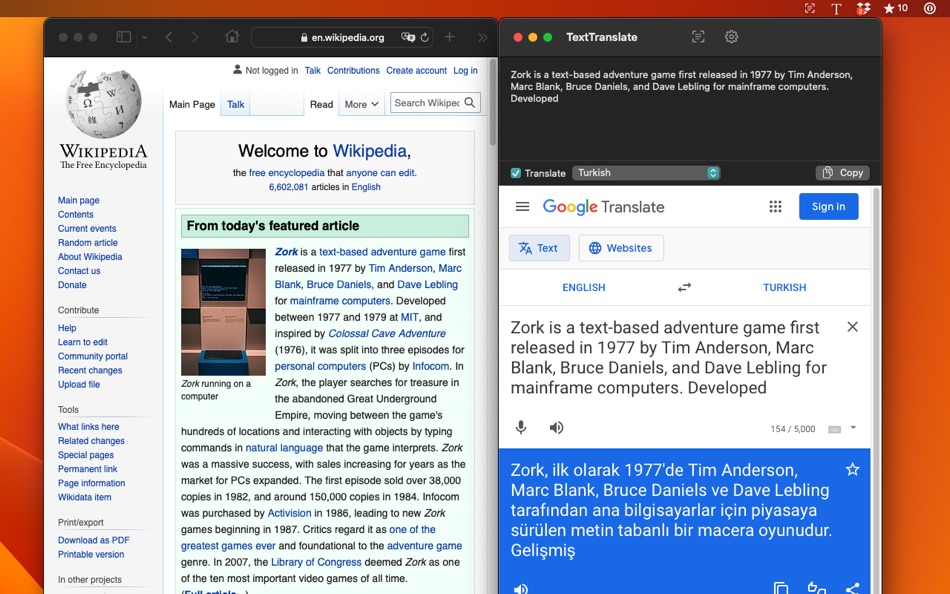The width and height of the screenshot is (950, 594).
Task: Toggle the Translate checkbox
Action: 516,173
